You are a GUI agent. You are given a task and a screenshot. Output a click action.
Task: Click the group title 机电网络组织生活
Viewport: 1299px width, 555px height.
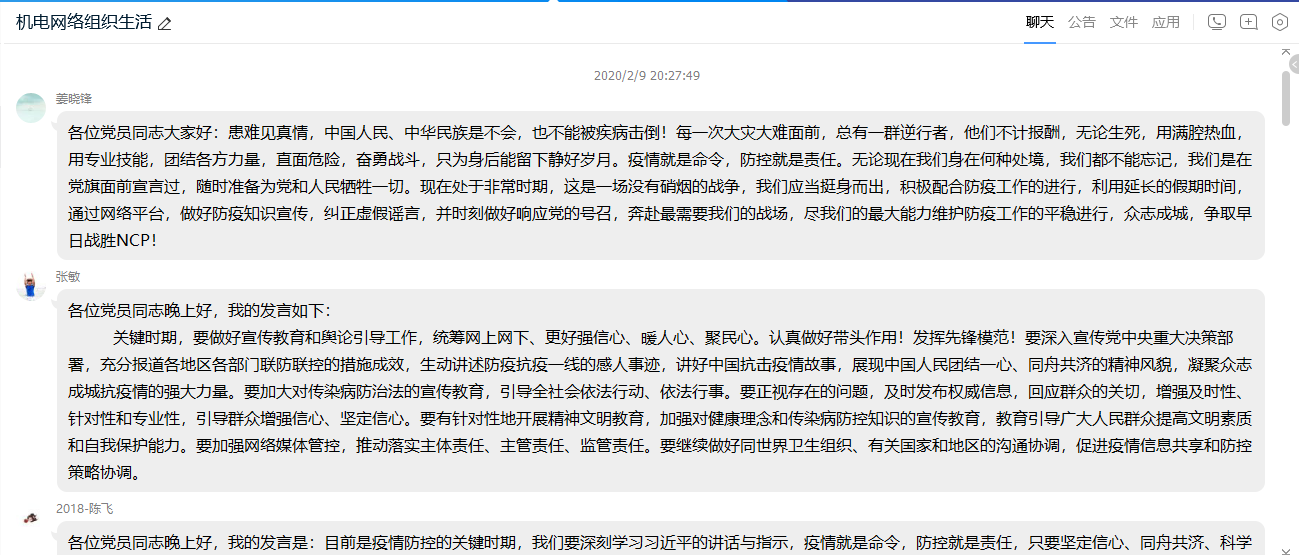84,22
